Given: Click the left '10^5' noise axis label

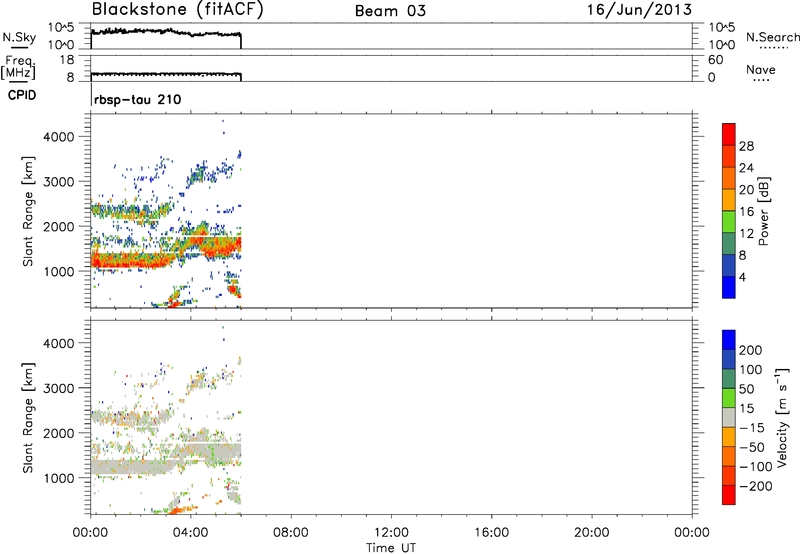Looking at the screenshot, I should 61,27.
